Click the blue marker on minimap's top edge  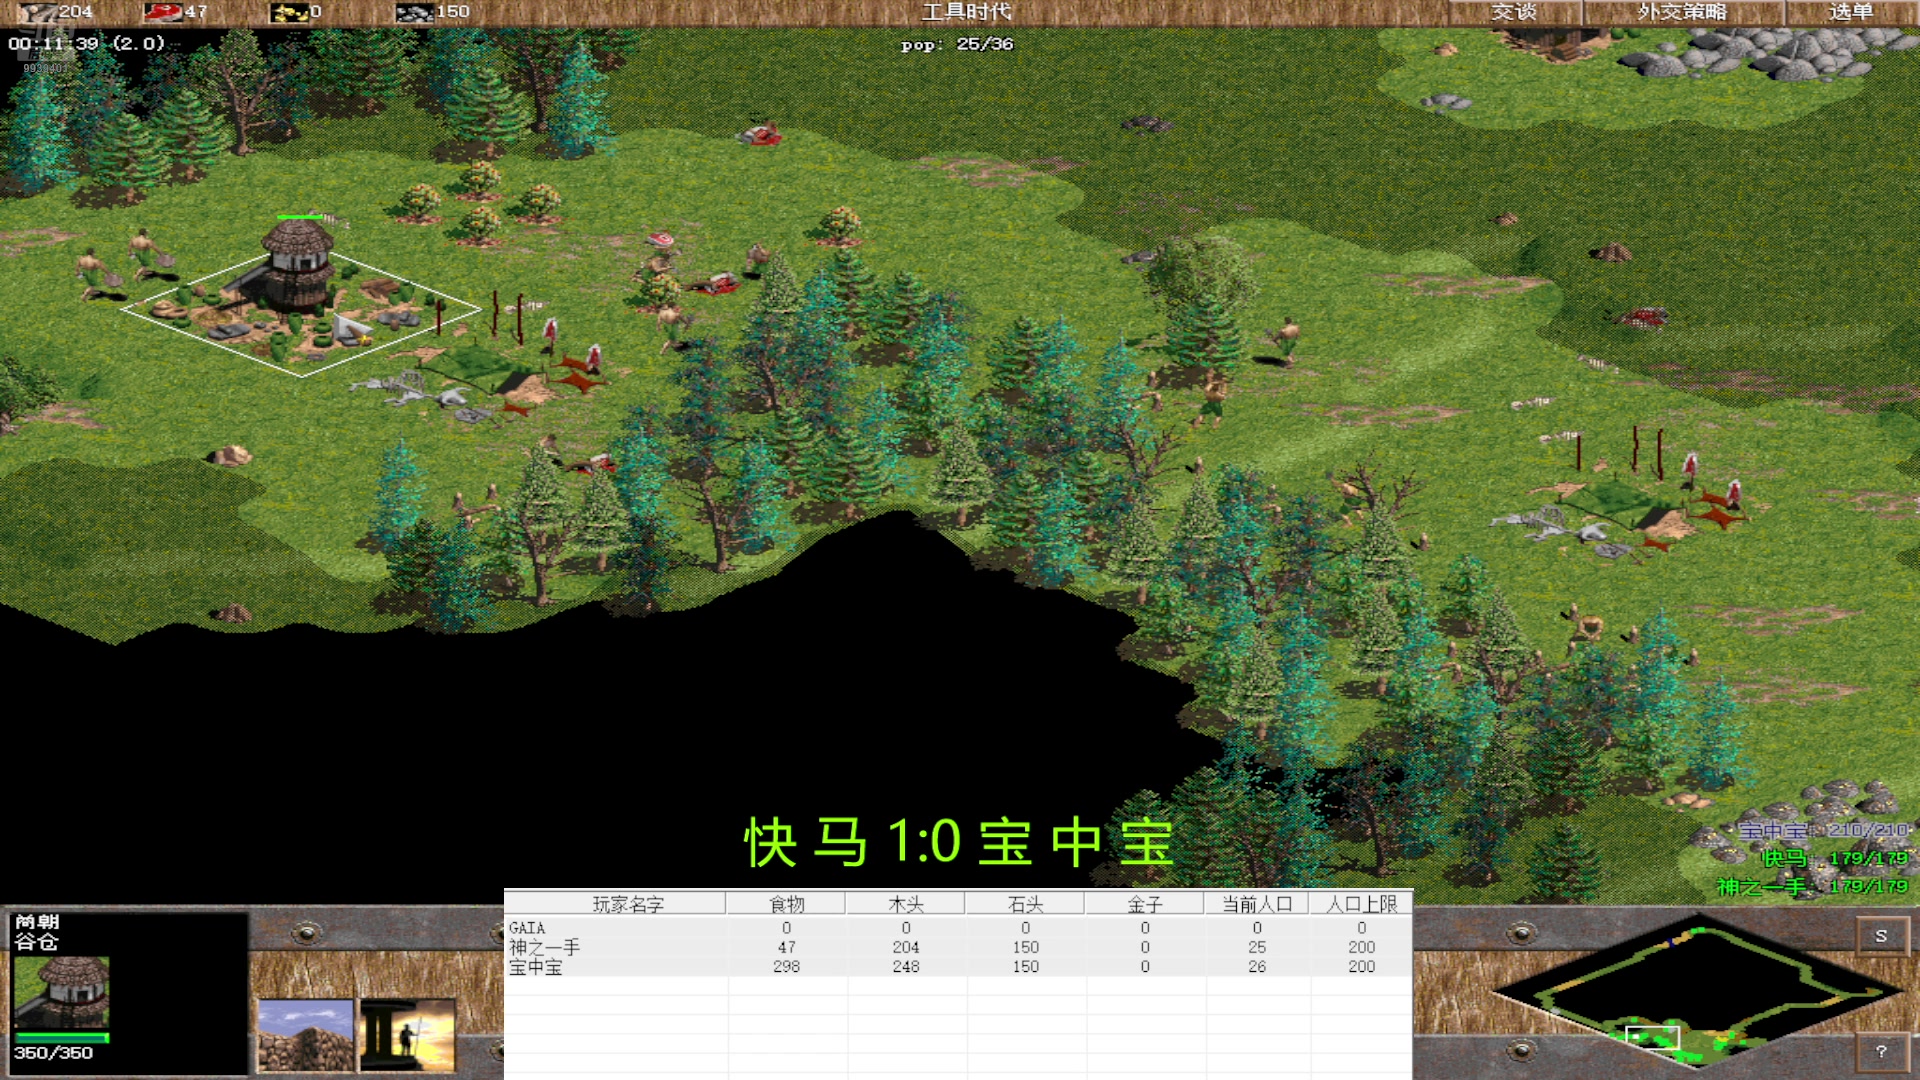pos(1671,941)
